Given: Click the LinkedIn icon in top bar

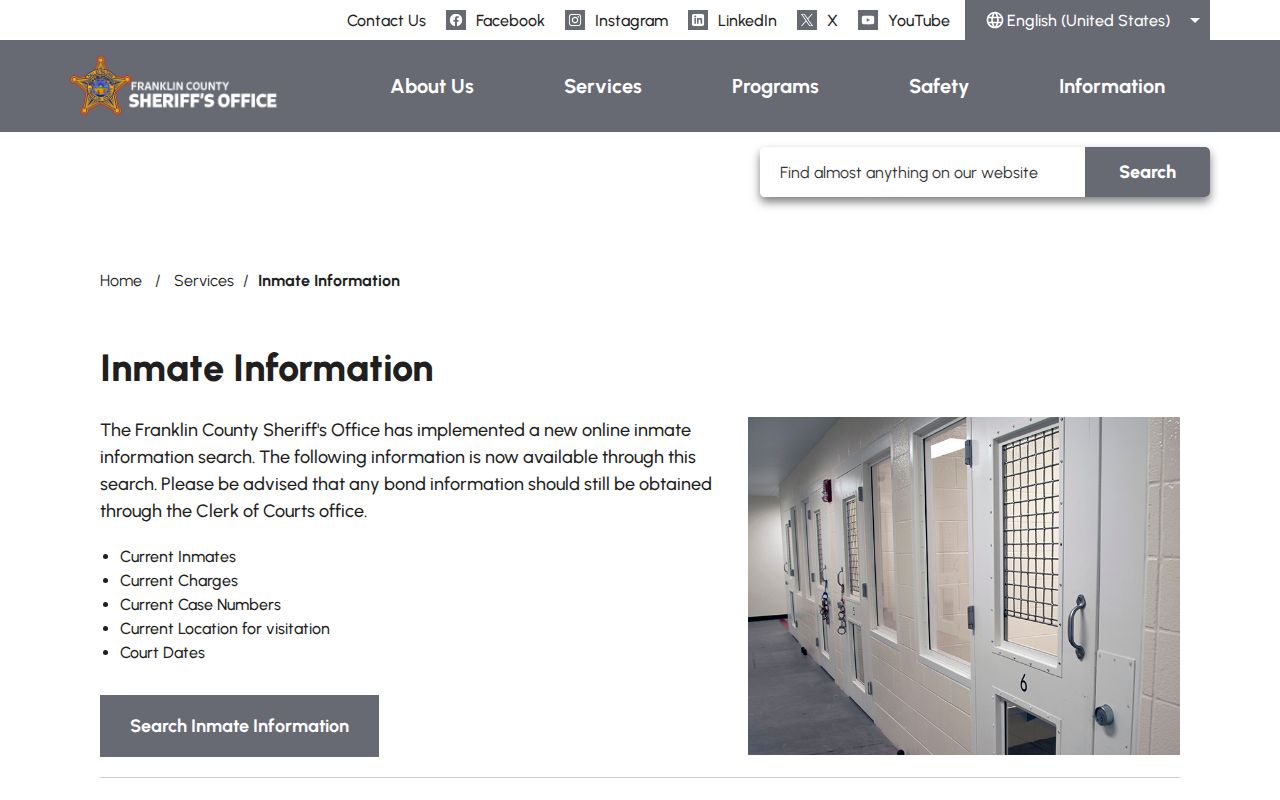Looking at the screenshot, I should (x=698, y=20).
